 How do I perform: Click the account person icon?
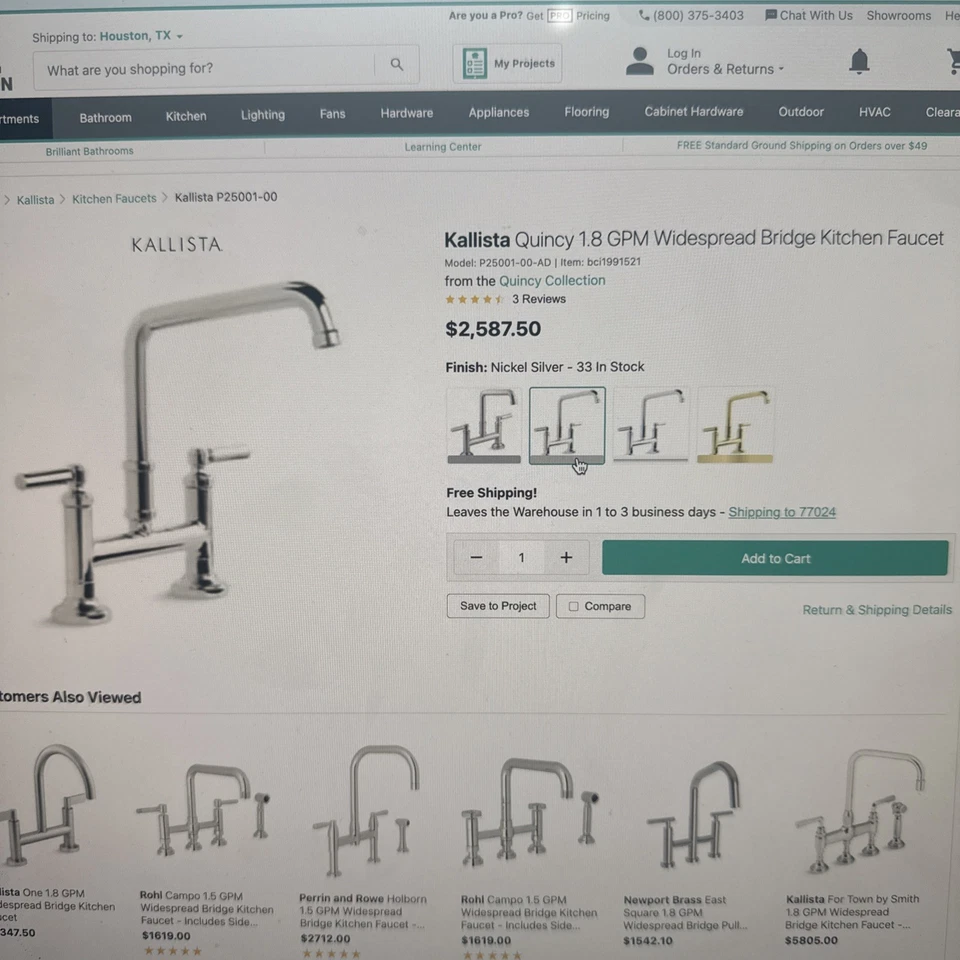[640, 61]
